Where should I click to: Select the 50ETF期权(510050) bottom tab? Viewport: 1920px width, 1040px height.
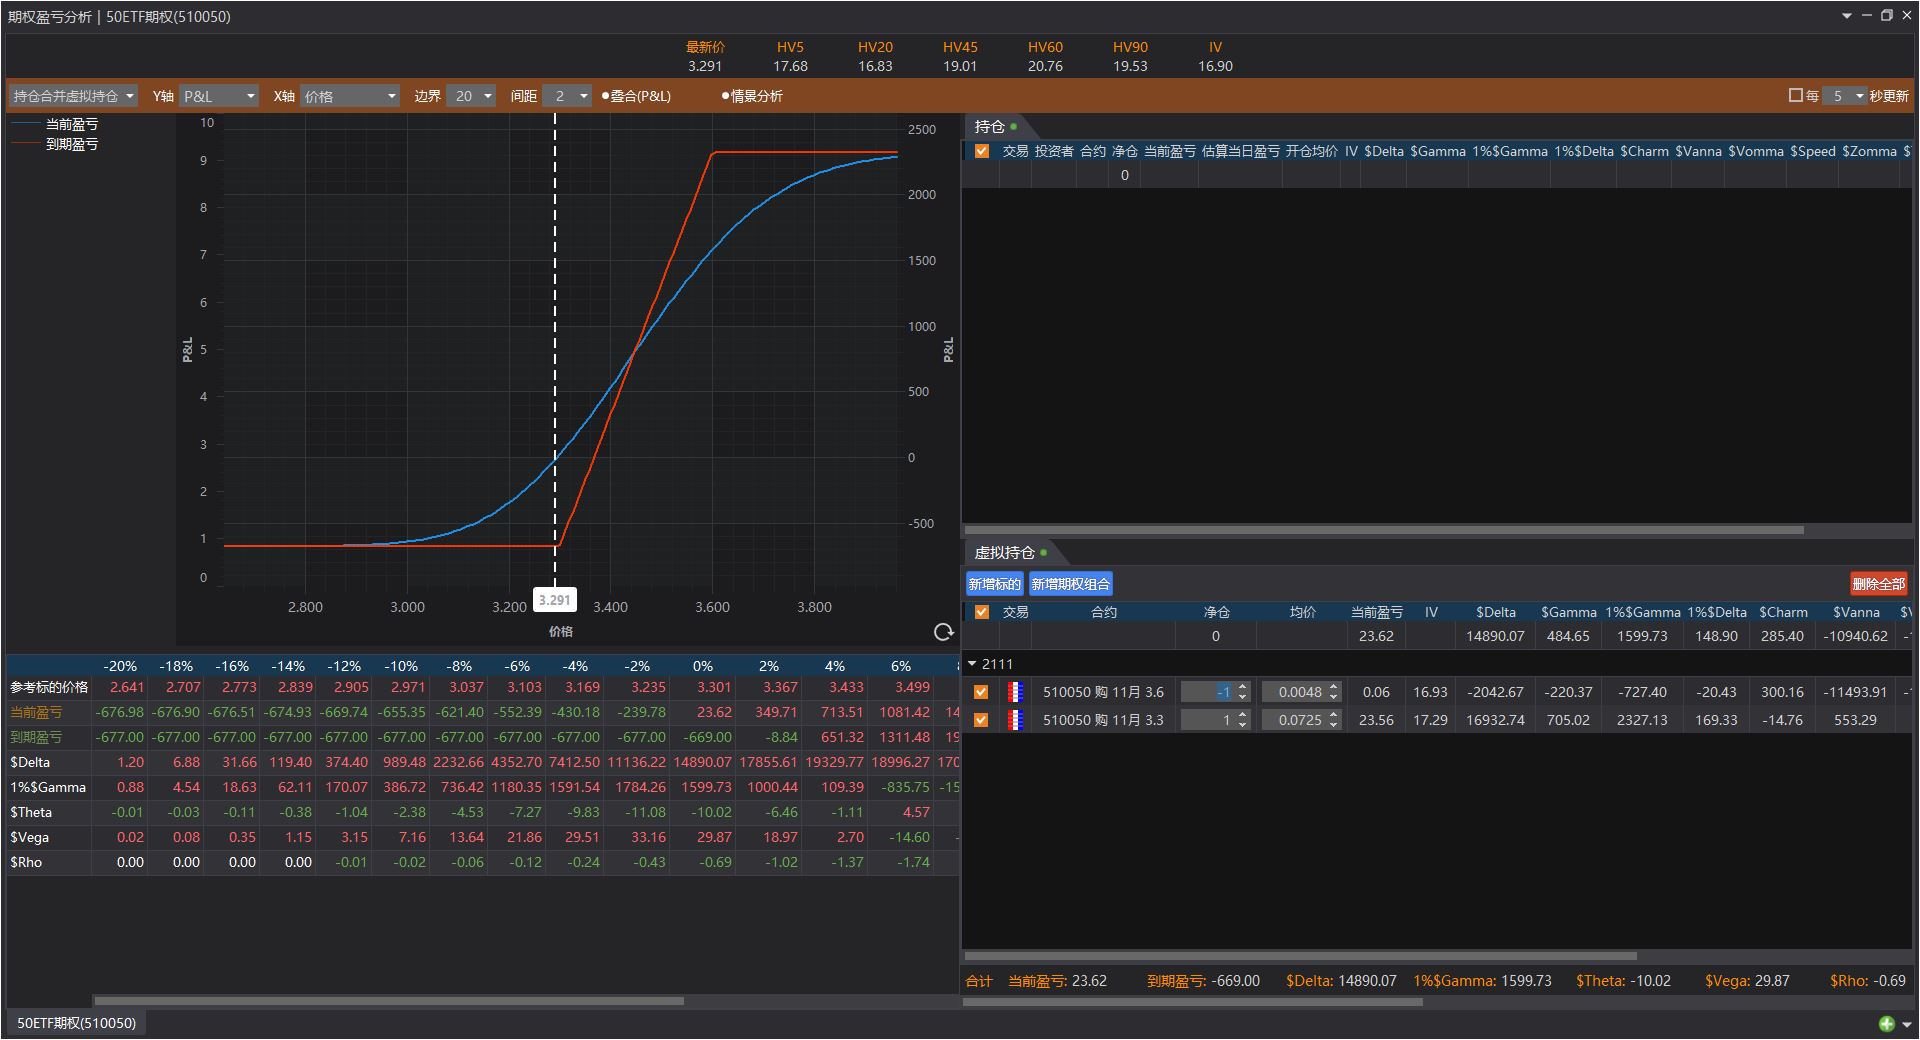[76, 1023]
